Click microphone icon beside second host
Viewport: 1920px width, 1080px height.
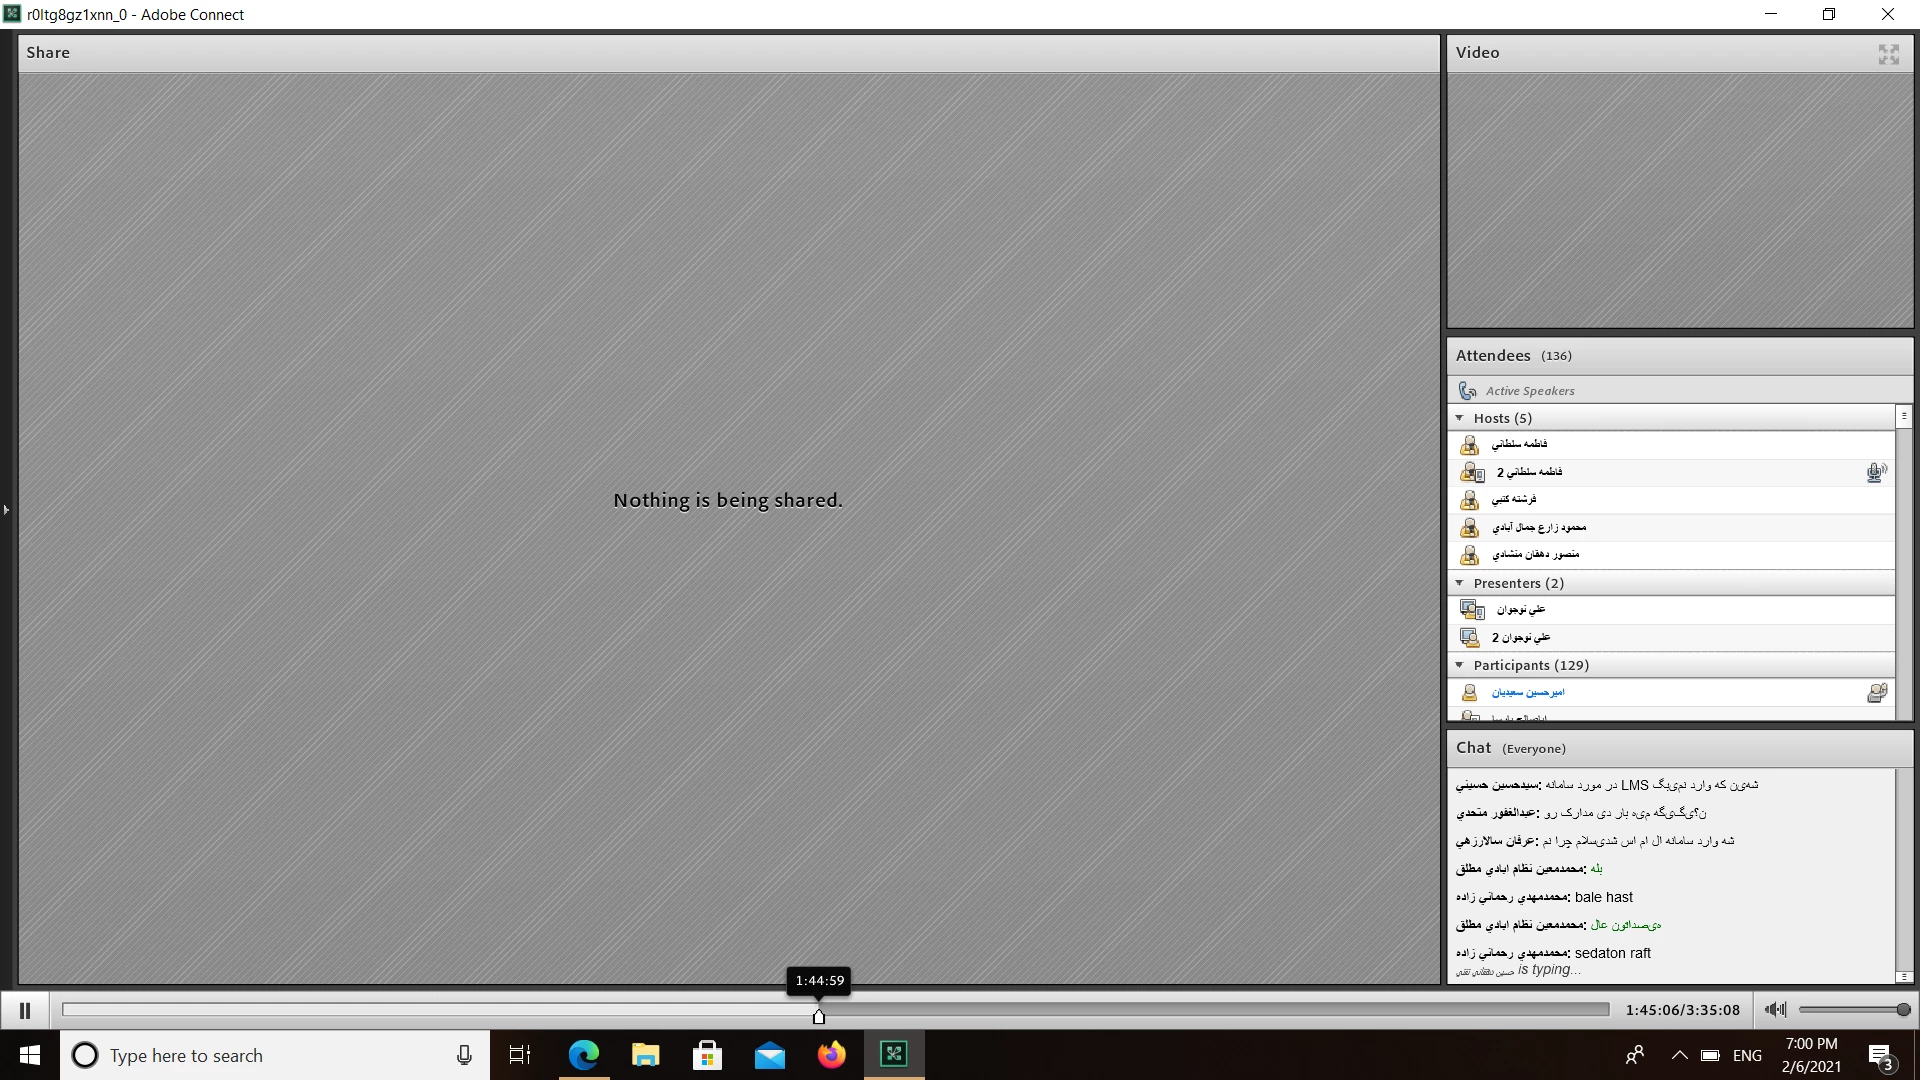[1876, 472]
